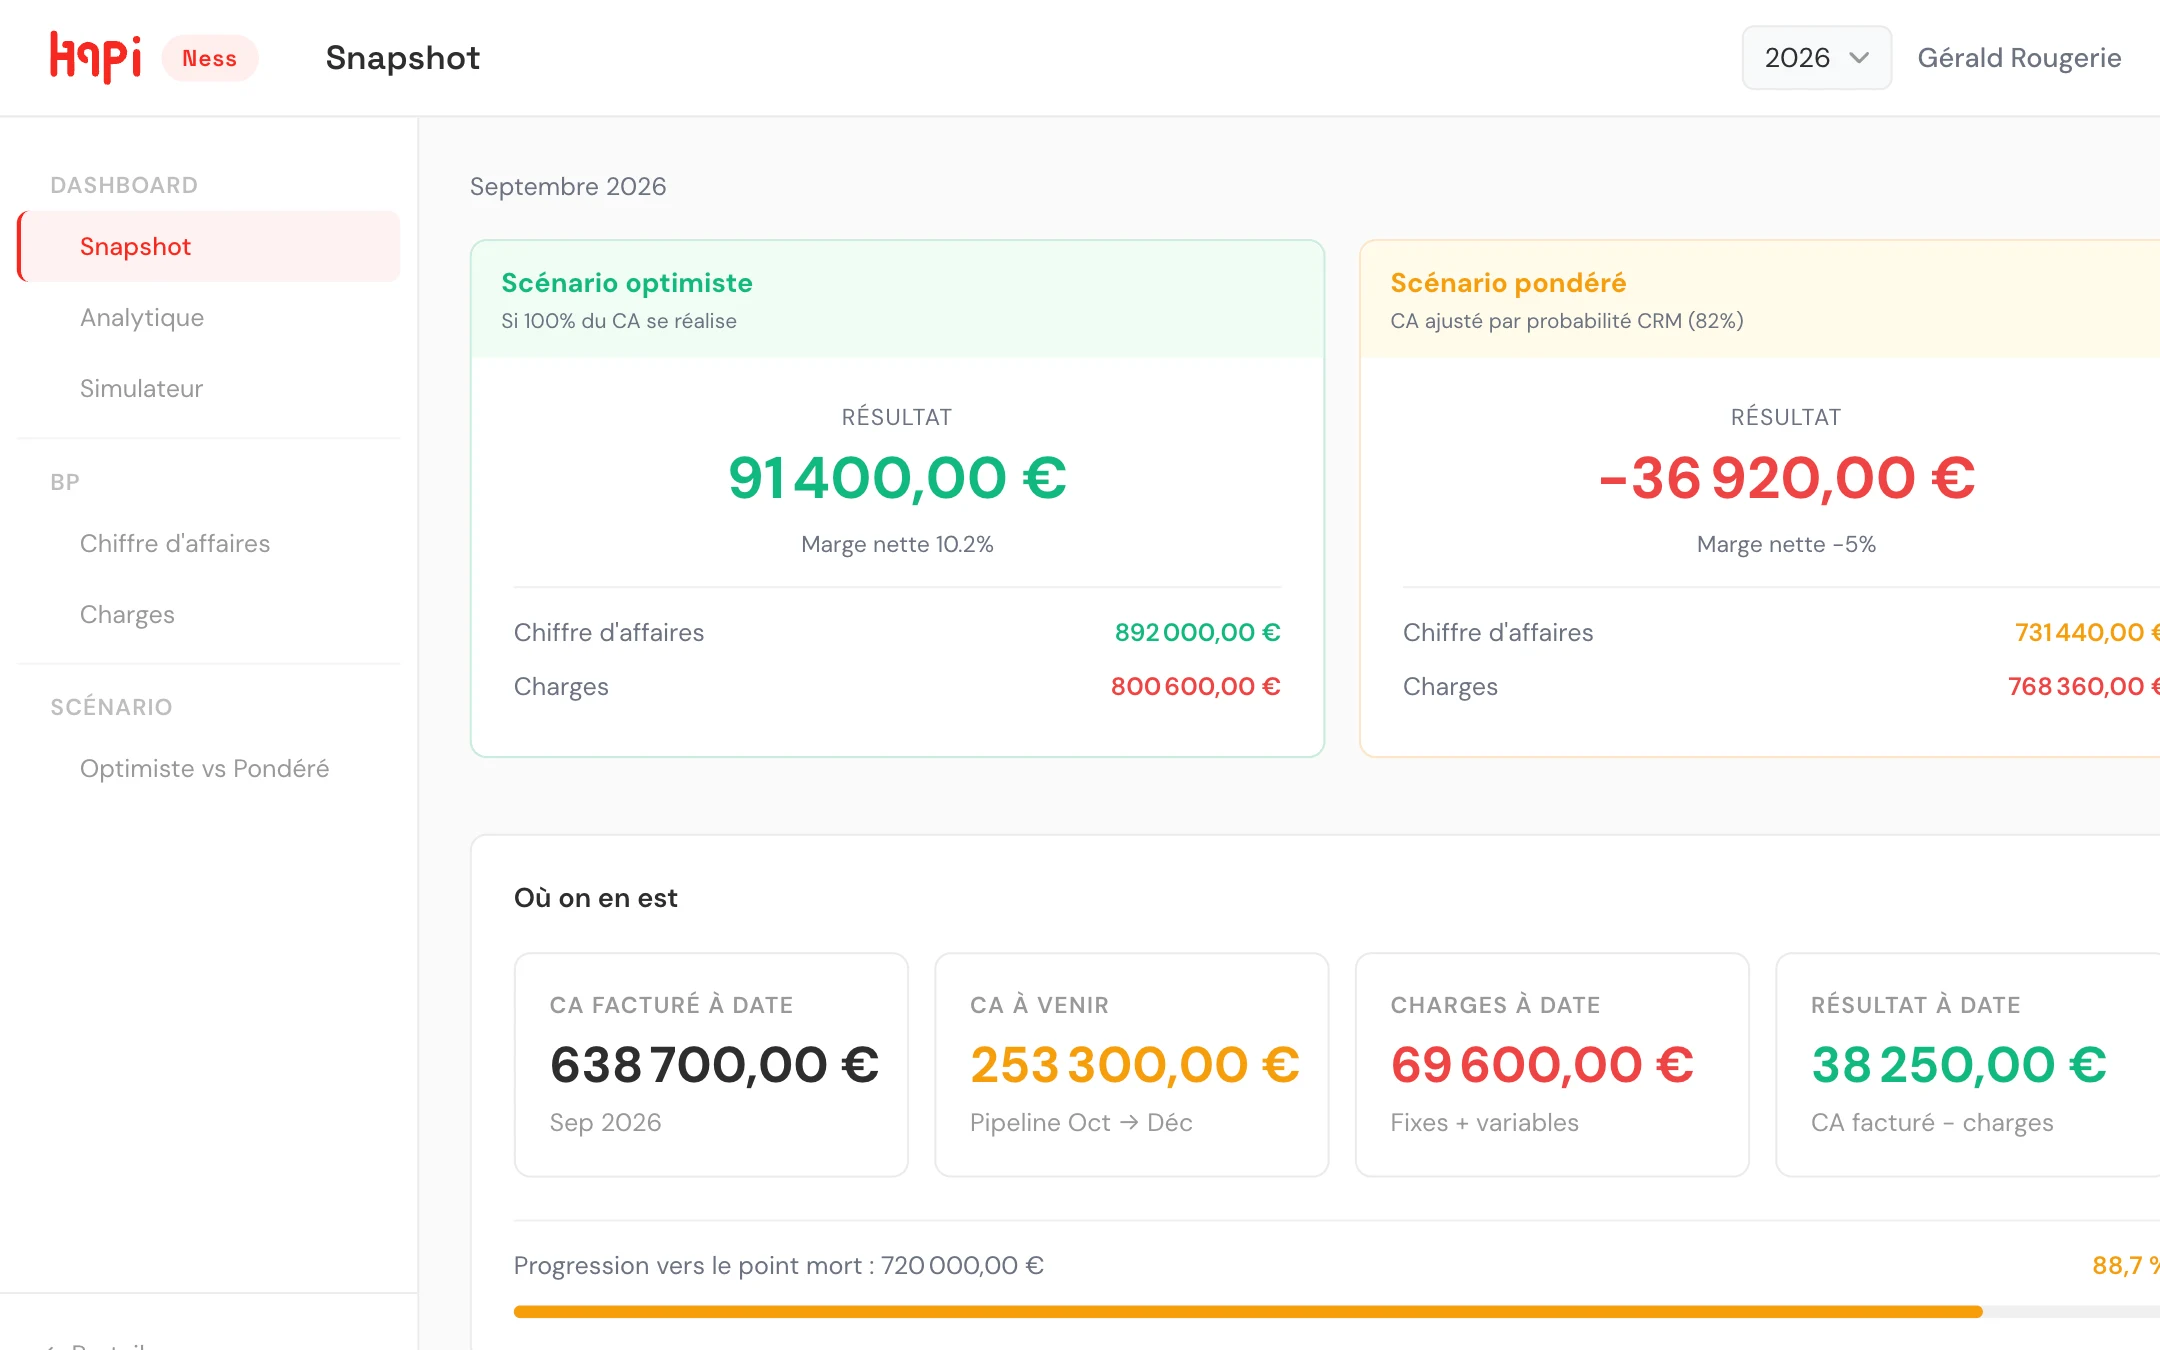Viewport: 2160px width, 1350px height.
Task: Click the Pipeline Oct → Déc text
Action: (1081, 1122)
